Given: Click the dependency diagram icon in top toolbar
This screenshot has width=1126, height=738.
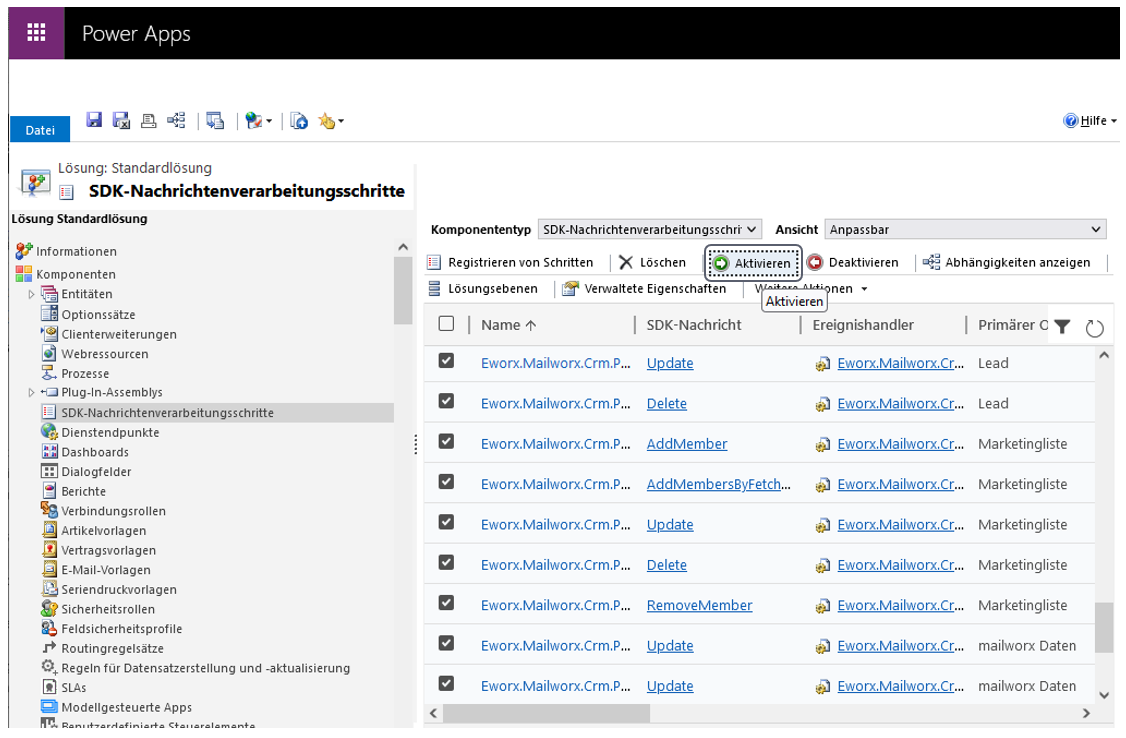Looking at the screenshot, I should (176, 121).
